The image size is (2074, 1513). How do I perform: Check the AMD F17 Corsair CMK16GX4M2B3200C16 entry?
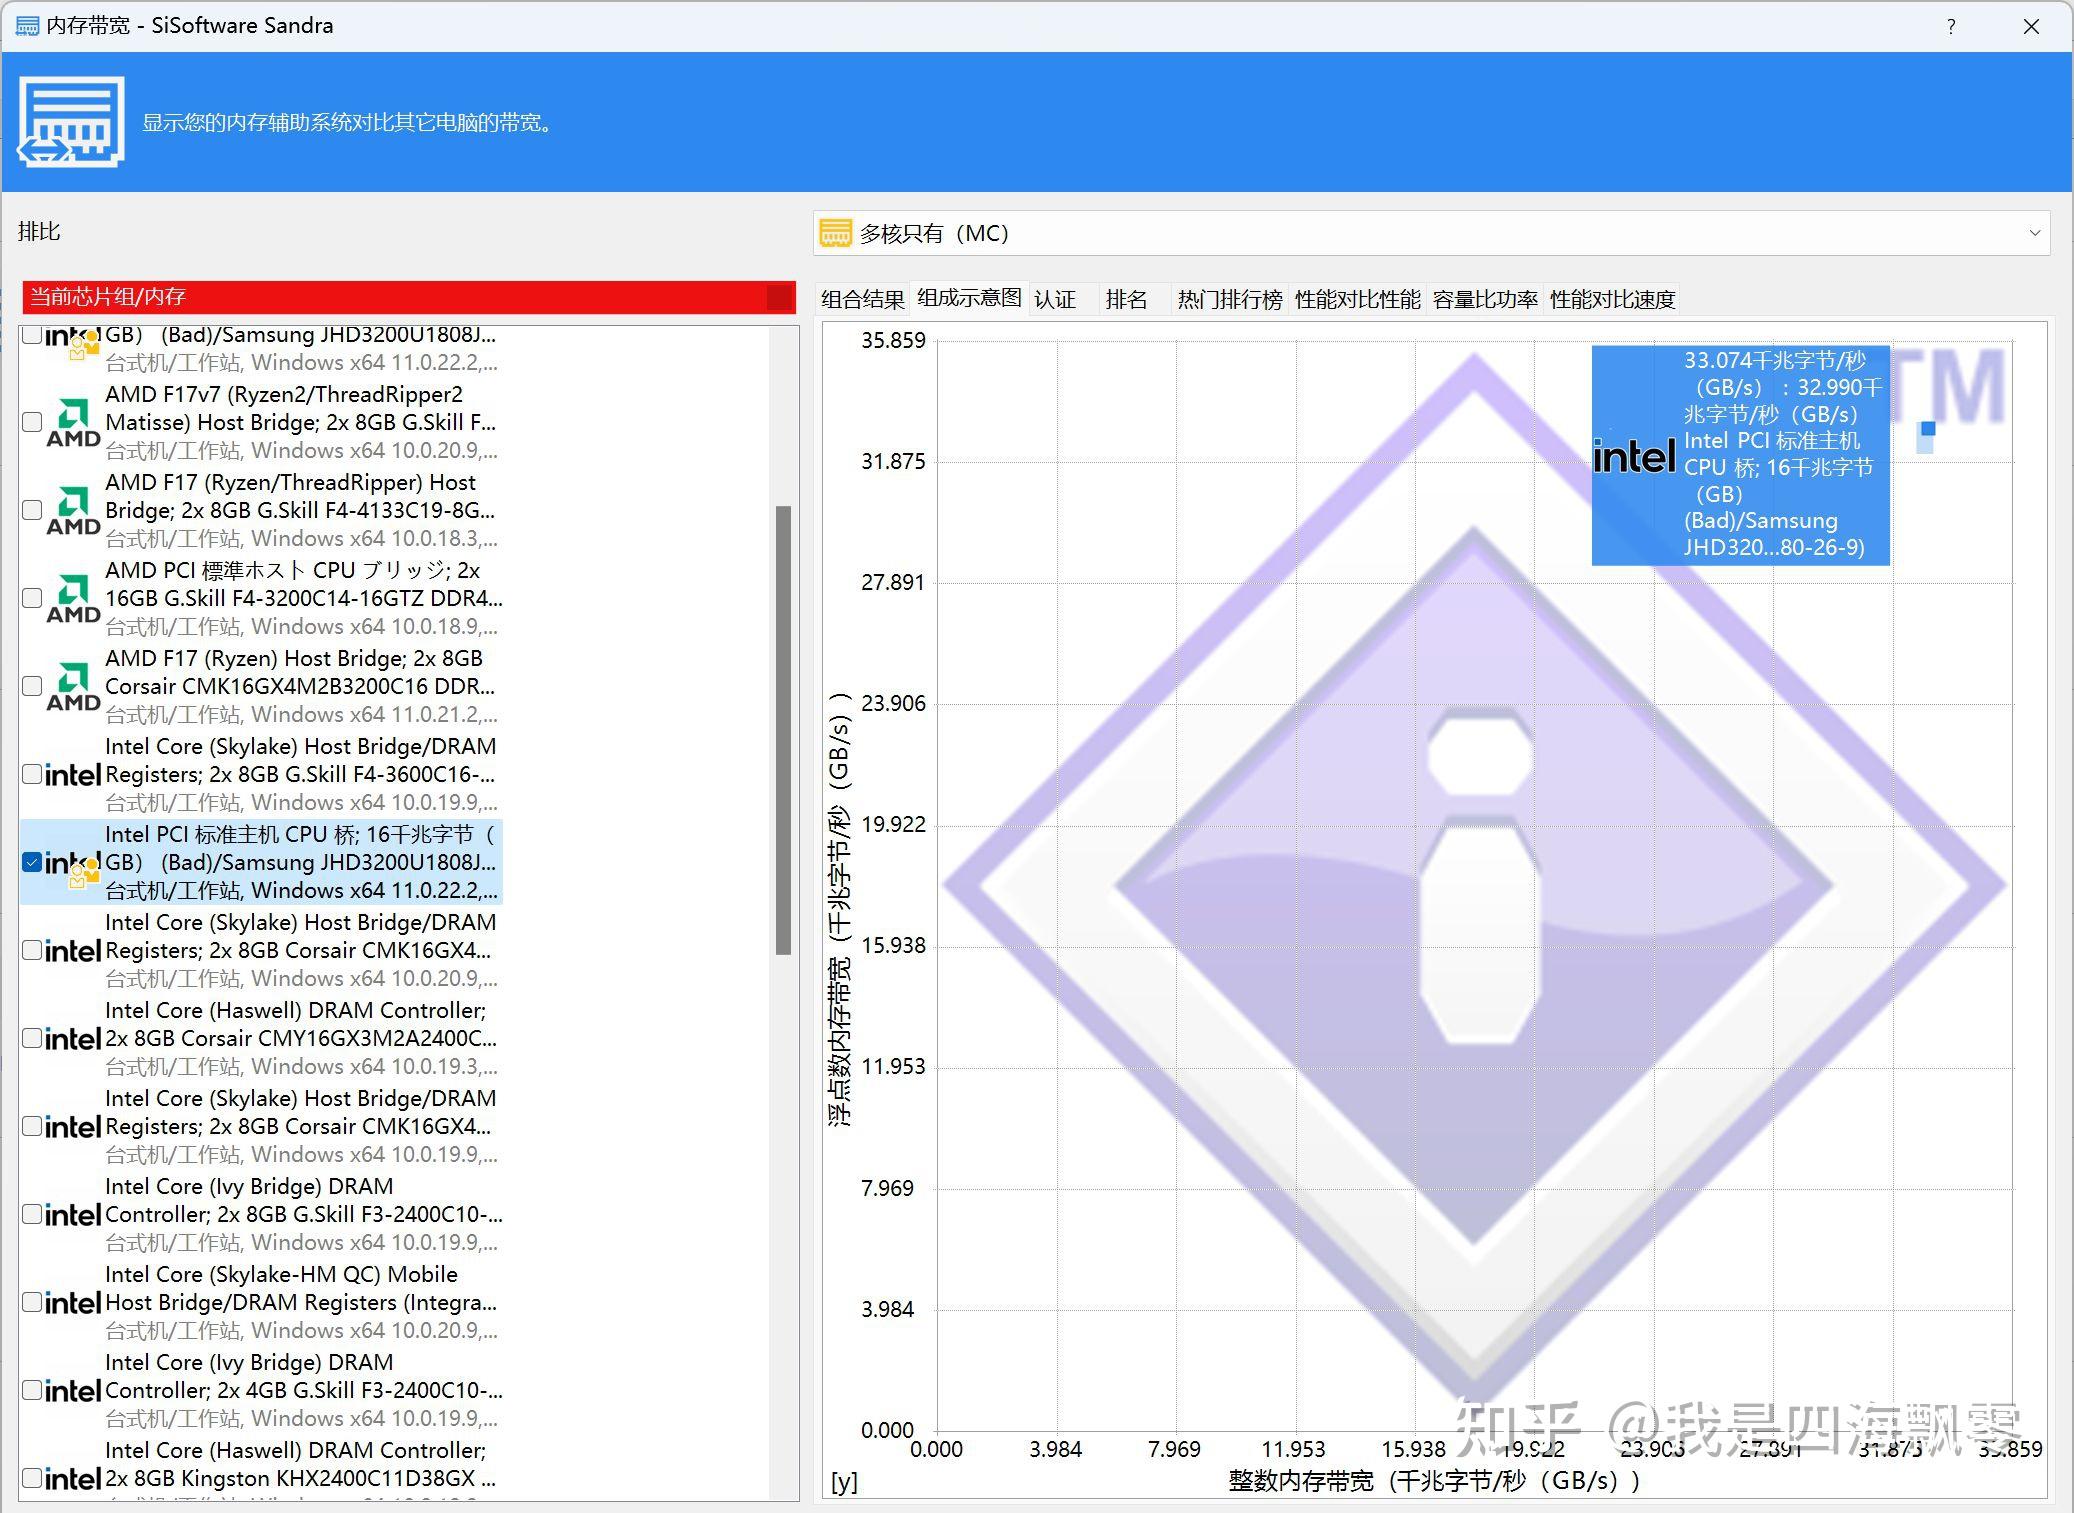(x=32, y=686)
